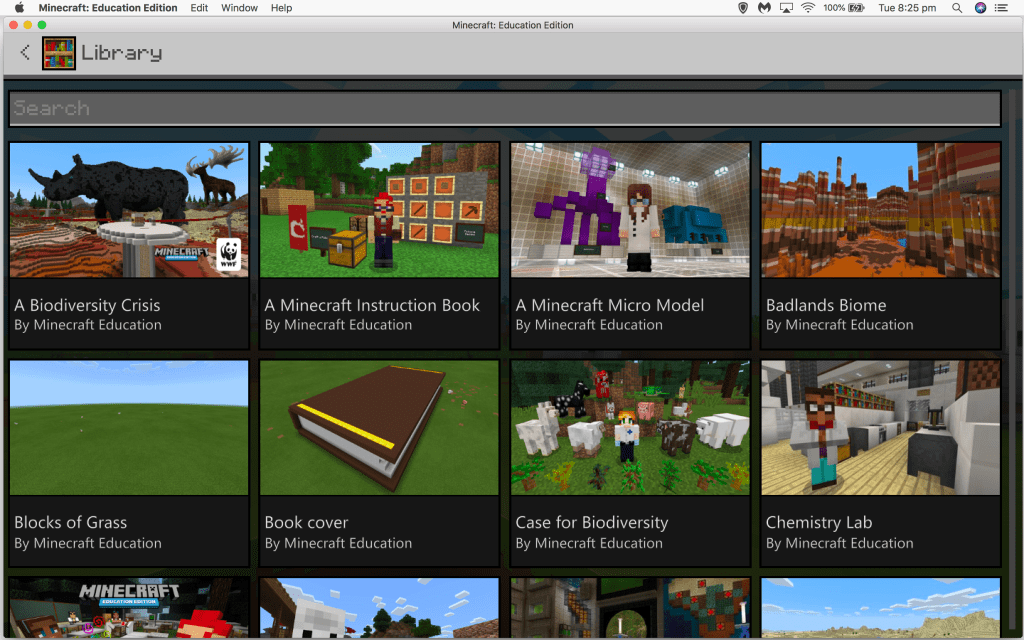Choose the Badlands Biome world
1024x640 pixels.
pyautogui.click(x=880, y=210)
